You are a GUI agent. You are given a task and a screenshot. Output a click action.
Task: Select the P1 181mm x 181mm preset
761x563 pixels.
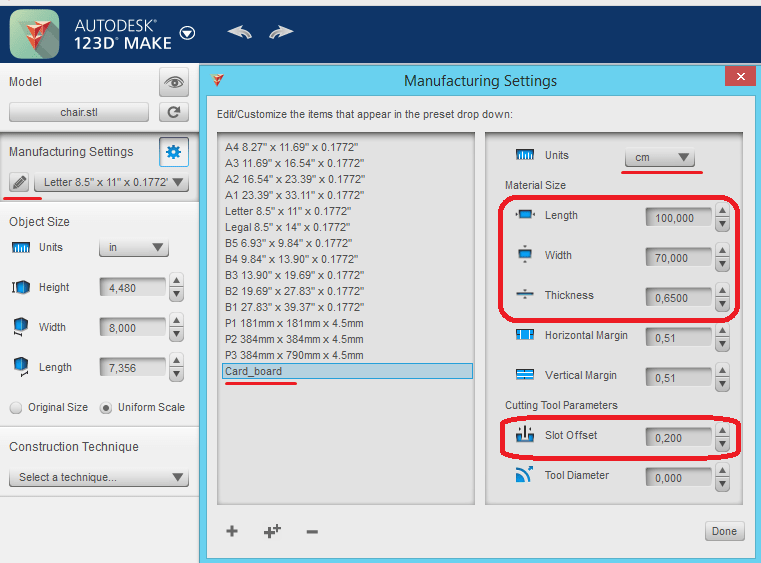point(294,323)
